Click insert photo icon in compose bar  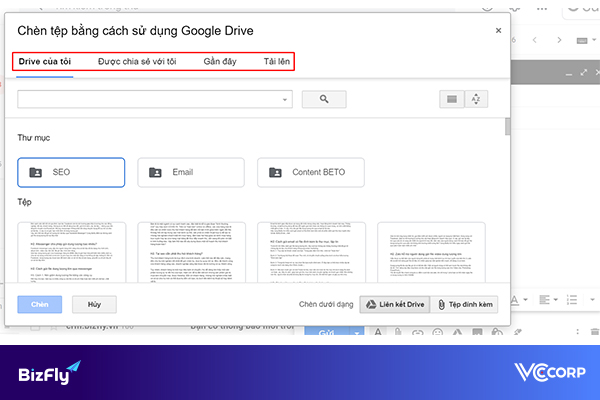coord(477,331)
